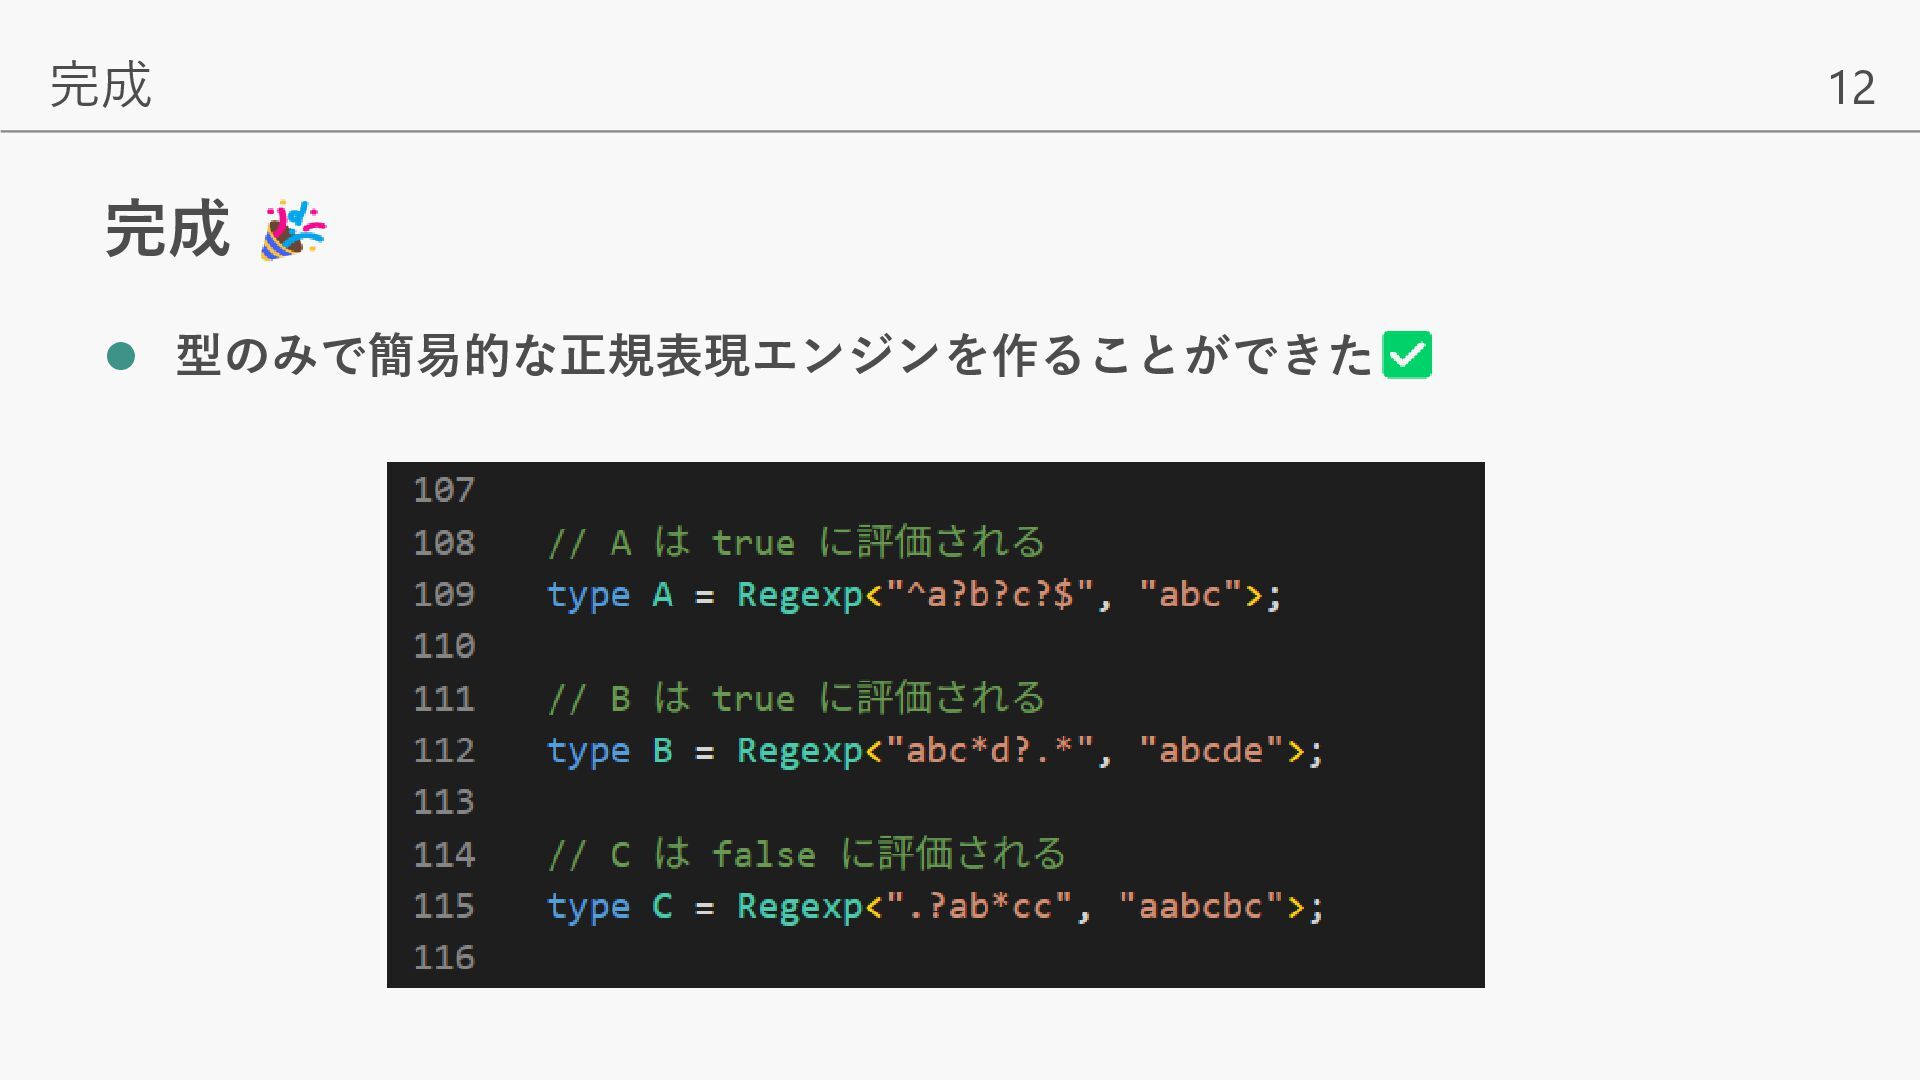Screen dimensions: 1920x1080
Task: Click the "abcde" string literal
Action: point(1211,751)
